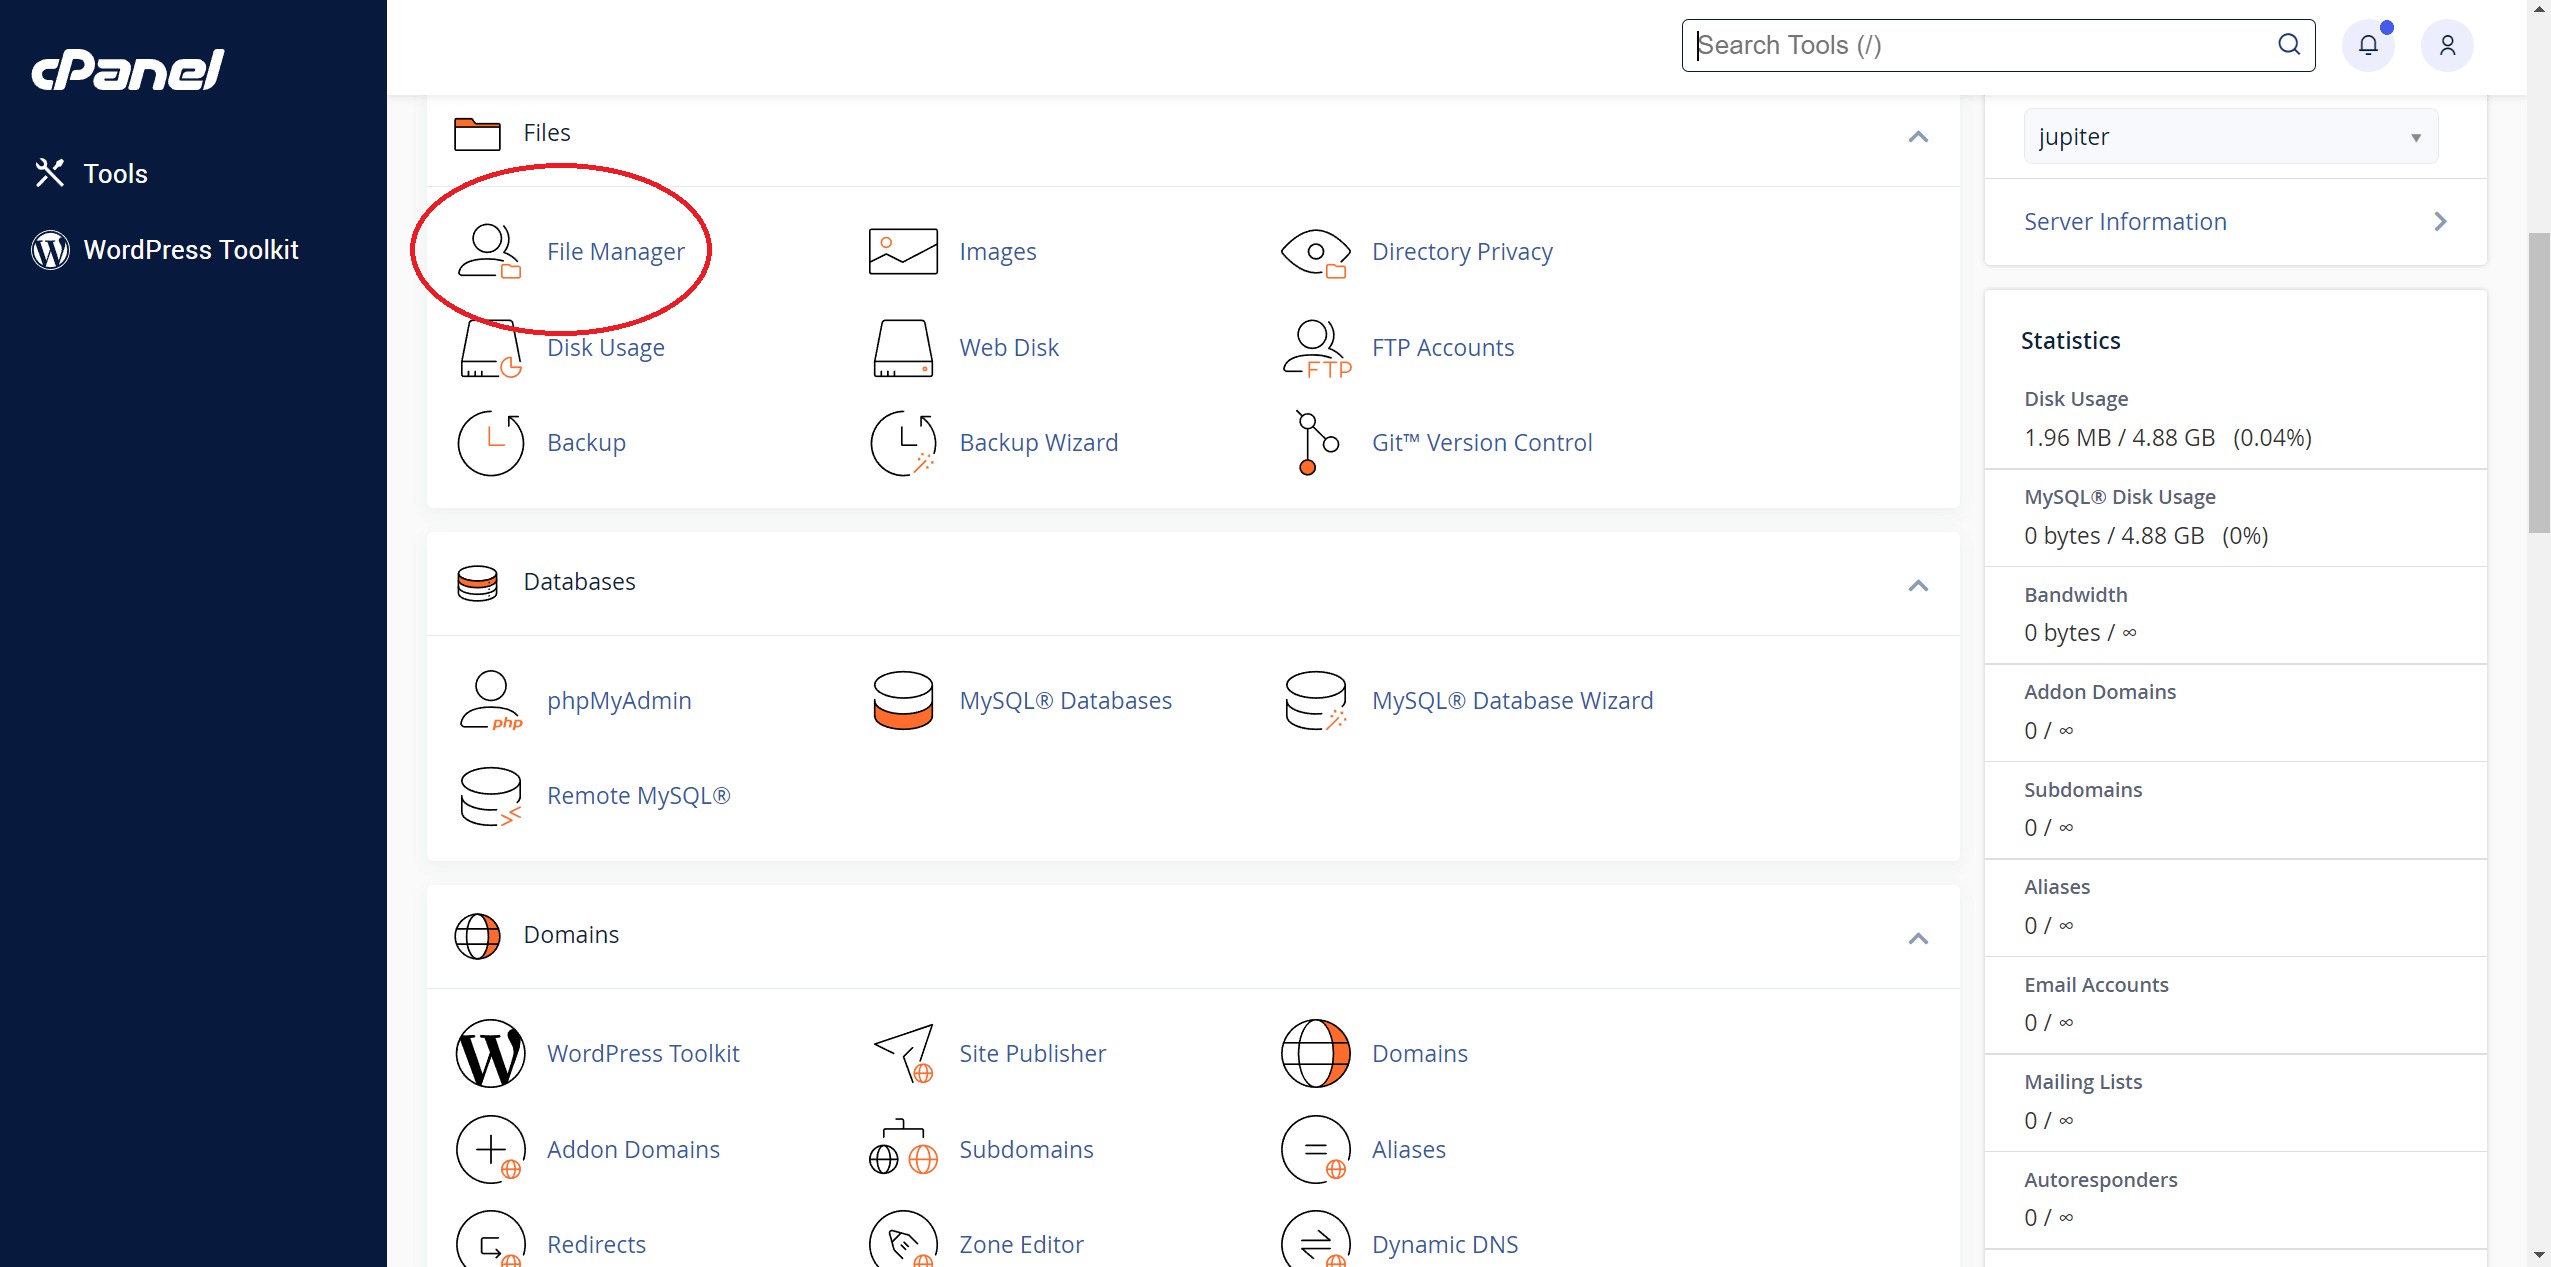This screenshot has width=2551, height=1267.
Task: Open the jupiter theme dropdown
Action: coord(2230,136)
